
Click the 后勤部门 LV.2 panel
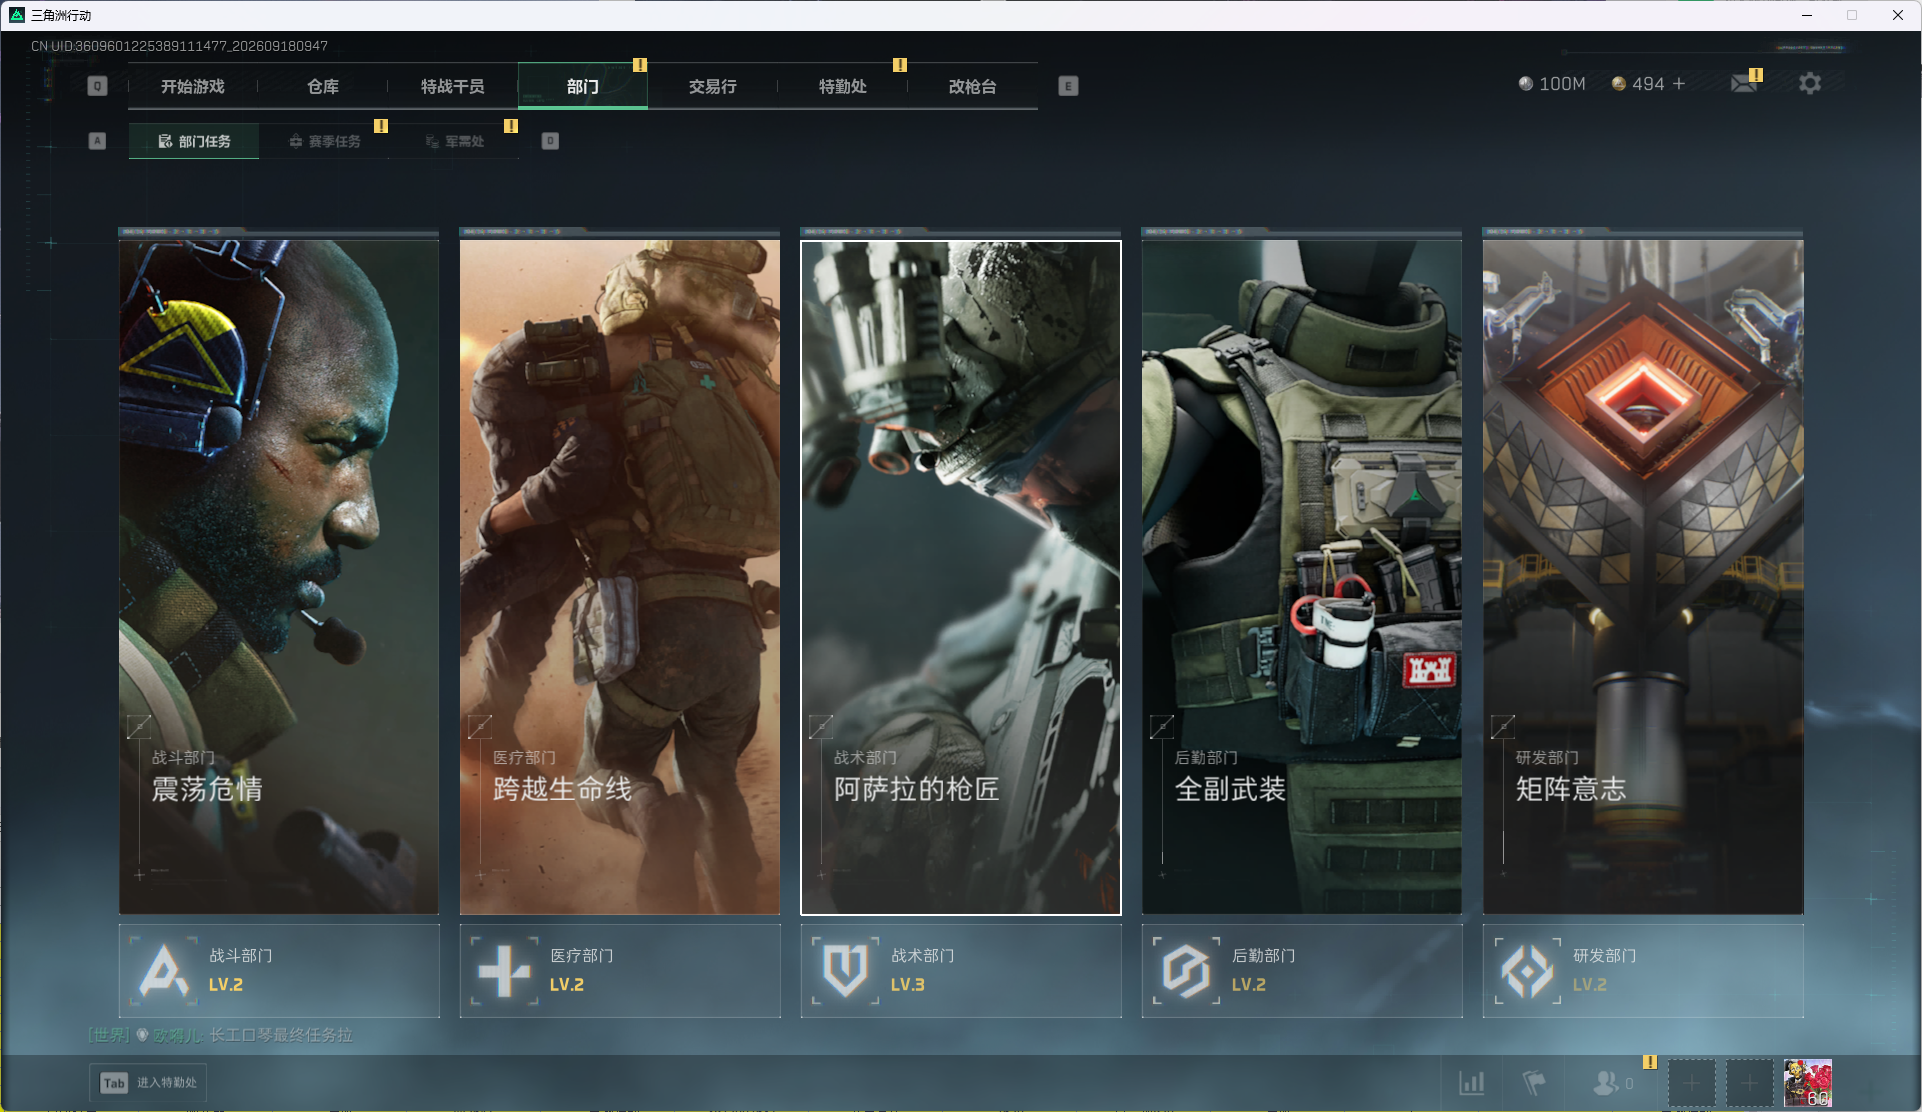point(1302,970)
